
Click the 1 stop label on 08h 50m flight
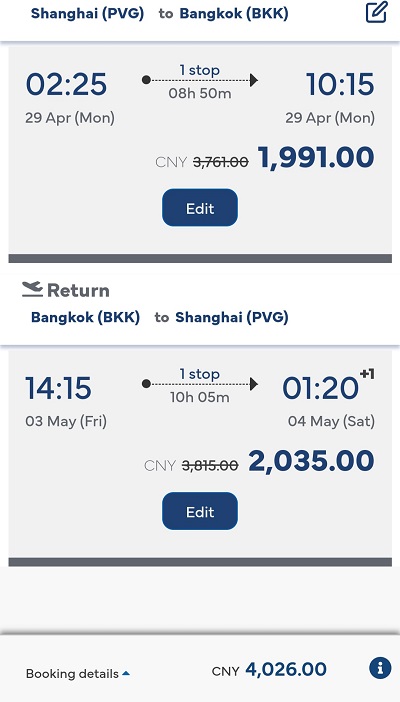pos(200,70)
